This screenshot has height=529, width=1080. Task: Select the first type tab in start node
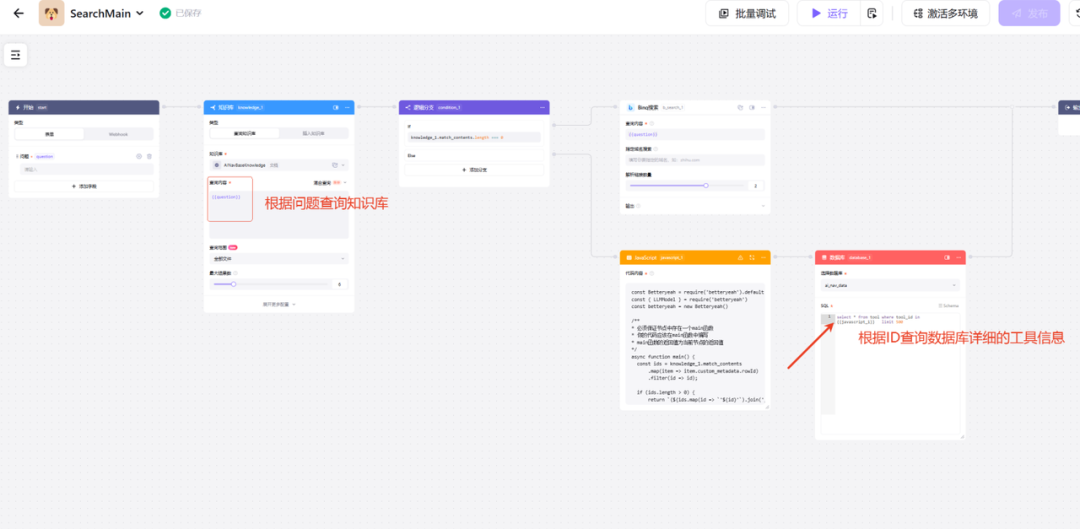(x=49, y=134)
